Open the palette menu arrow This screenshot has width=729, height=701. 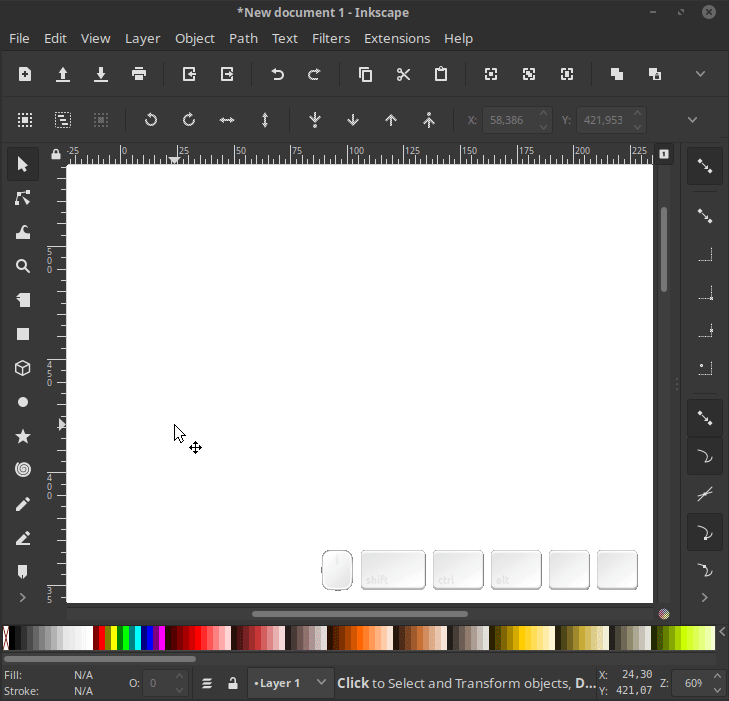pyautogui.click(x=722, y=631)
